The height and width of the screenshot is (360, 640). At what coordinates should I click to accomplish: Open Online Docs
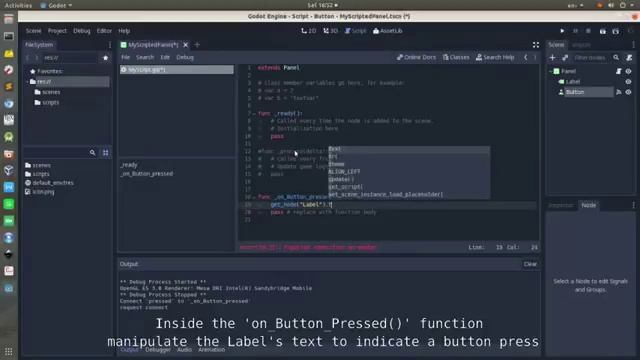pyautogui.click(x=416, y=58)
